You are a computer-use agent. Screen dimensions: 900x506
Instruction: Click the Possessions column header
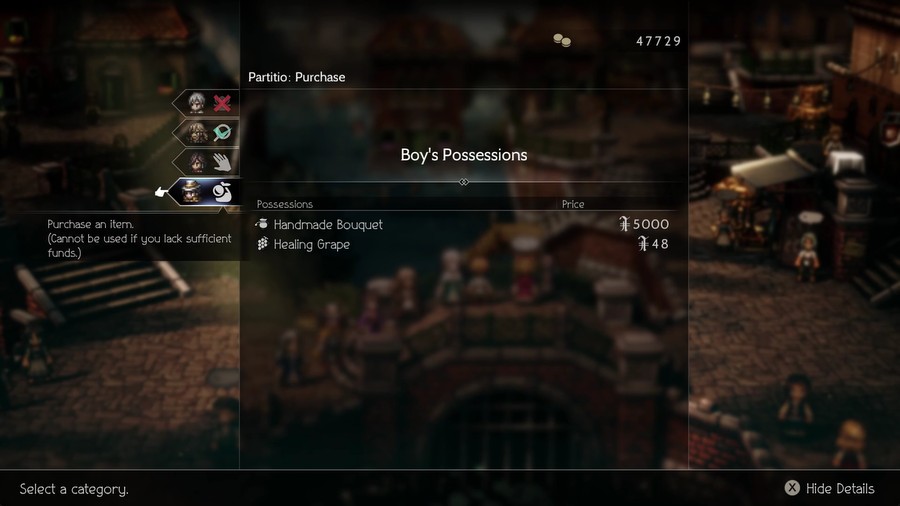285,204
